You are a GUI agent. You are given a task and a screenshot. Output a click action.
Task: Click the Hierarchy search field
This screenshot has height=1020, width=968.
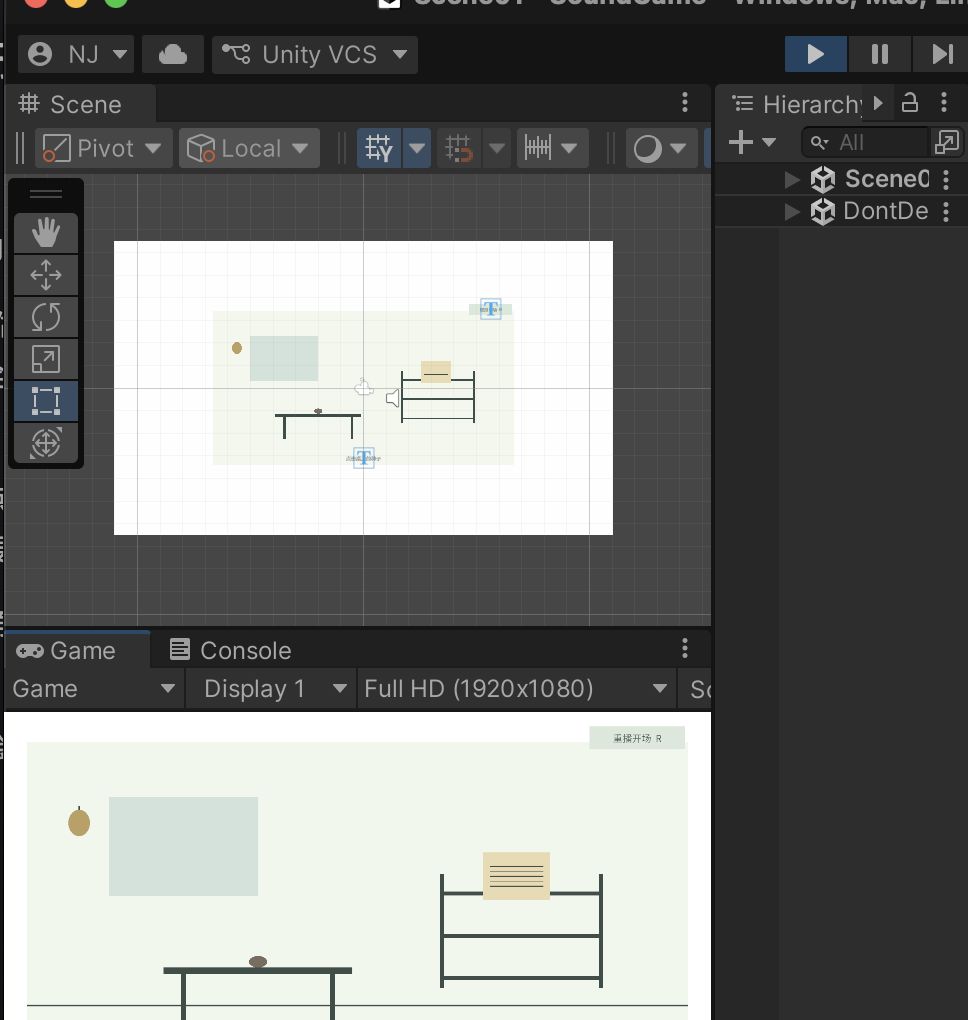tap(865, 142)
